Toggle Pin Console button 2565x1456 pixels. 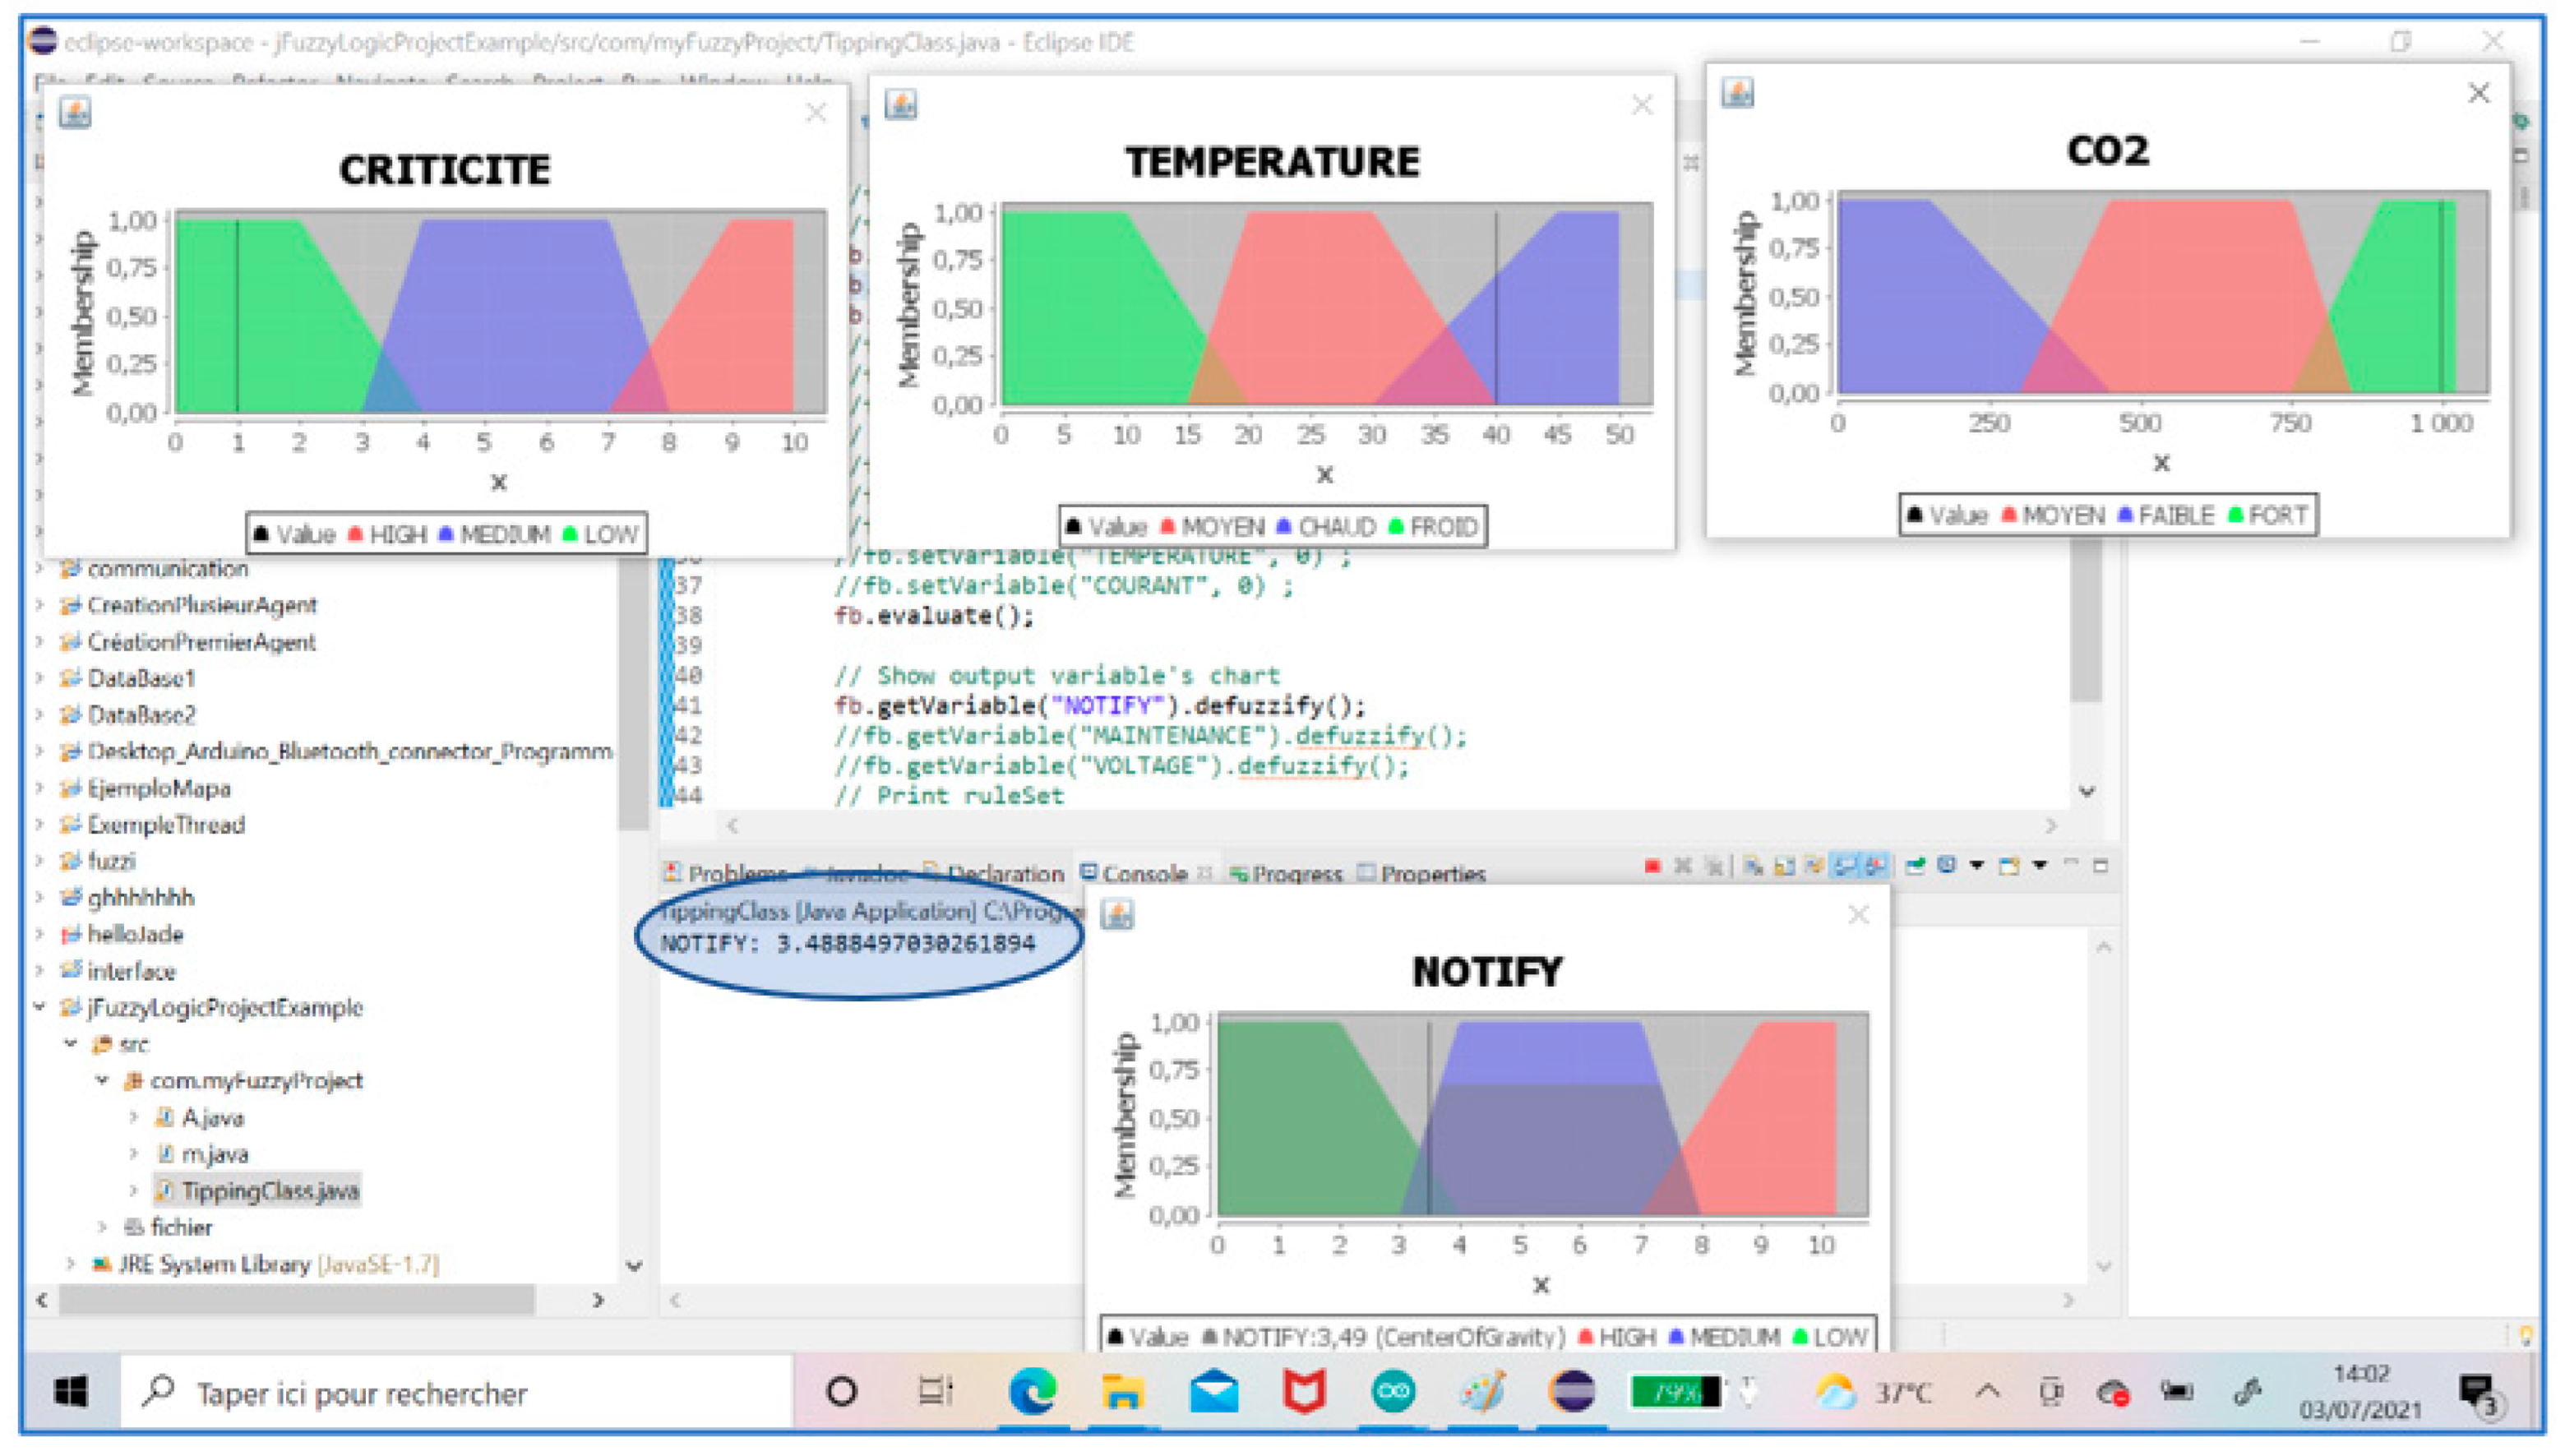1915,866
